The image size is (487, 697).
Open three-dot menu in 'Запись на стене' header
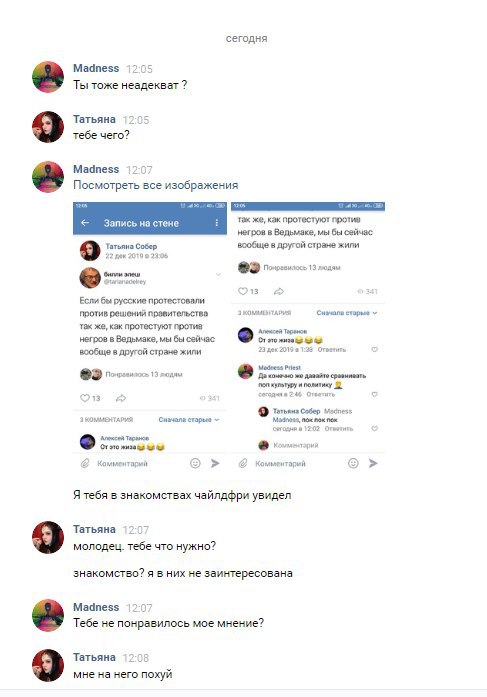click(x=216, y=223)
